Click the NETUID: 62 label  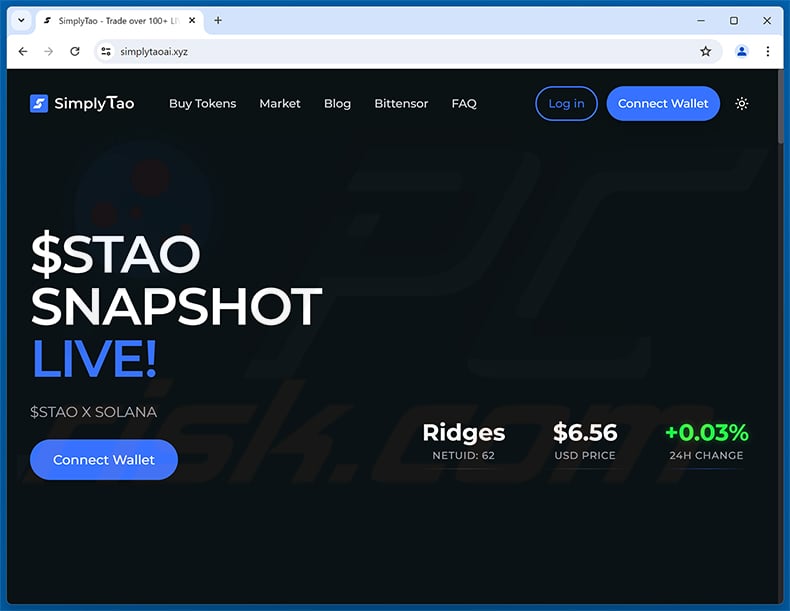[464, 455]
